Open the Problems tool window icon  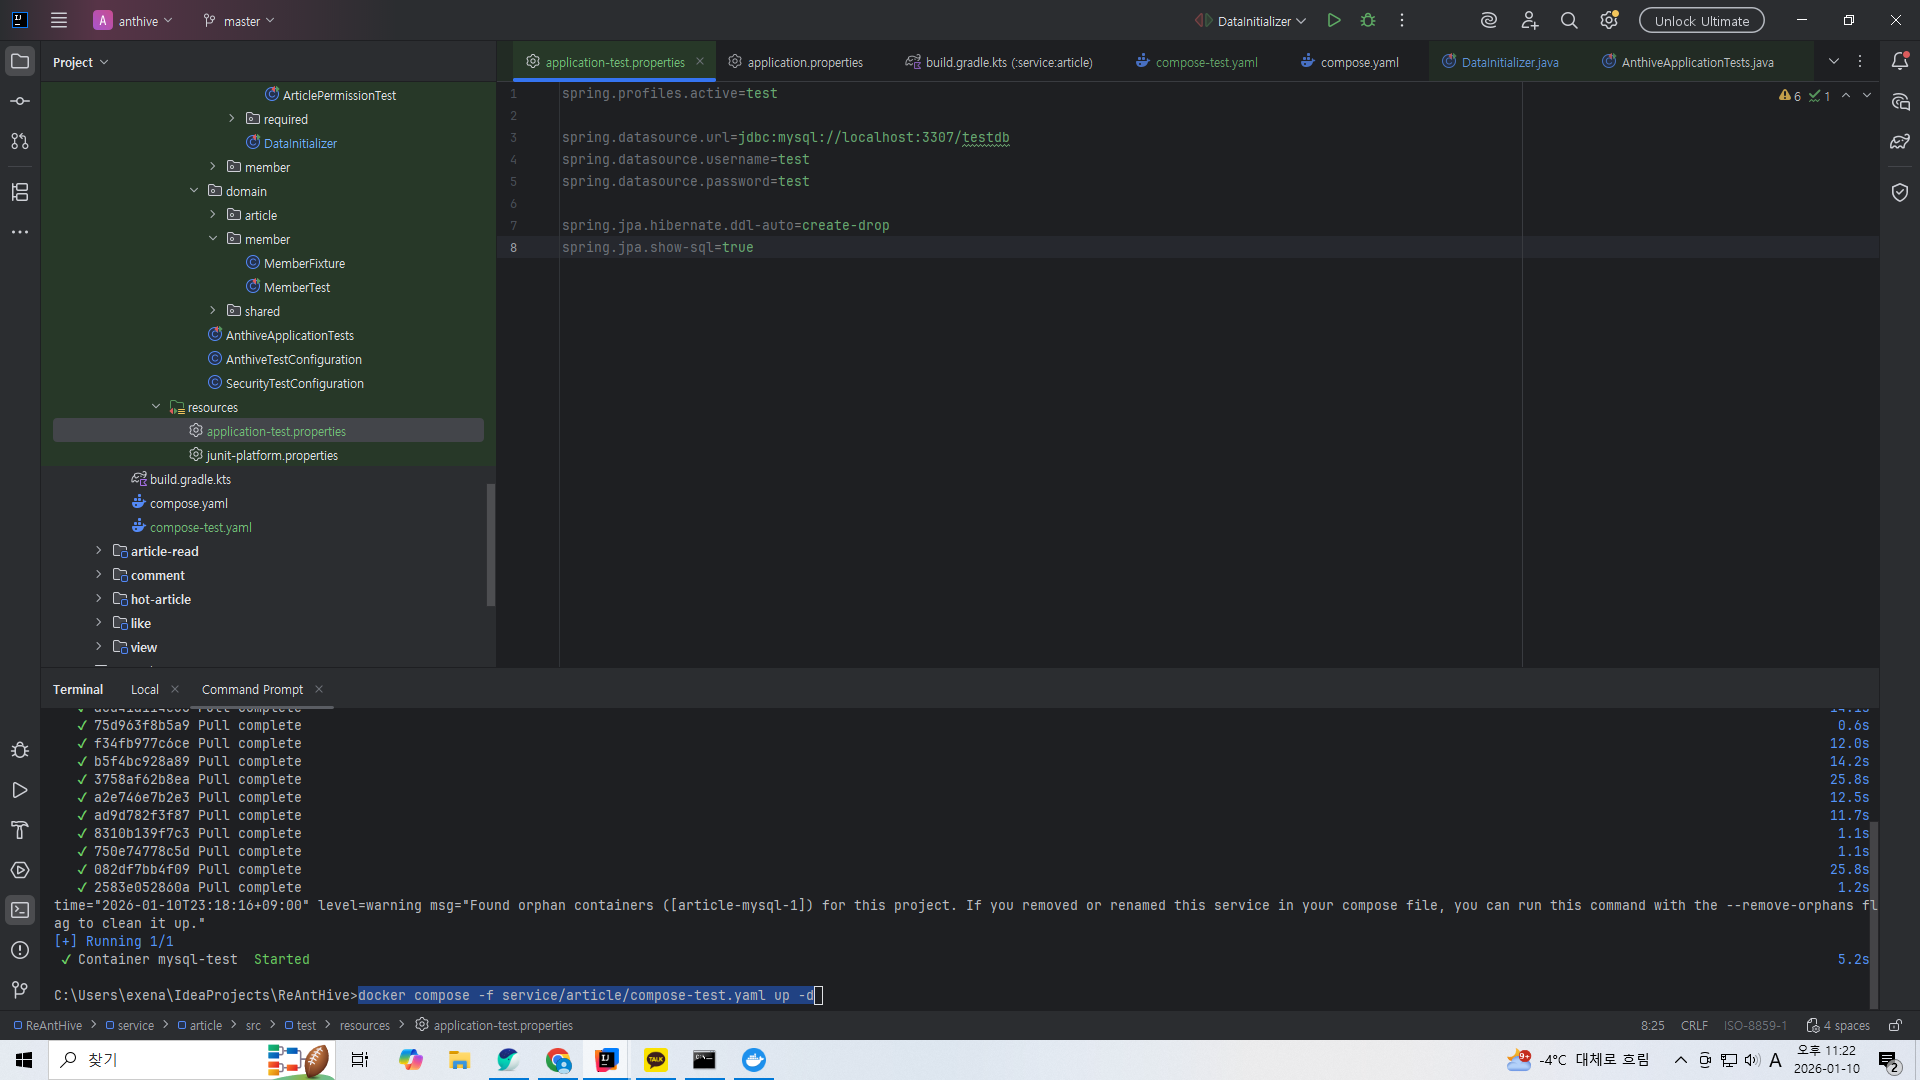pyautogui.click(x=20, y=950)
